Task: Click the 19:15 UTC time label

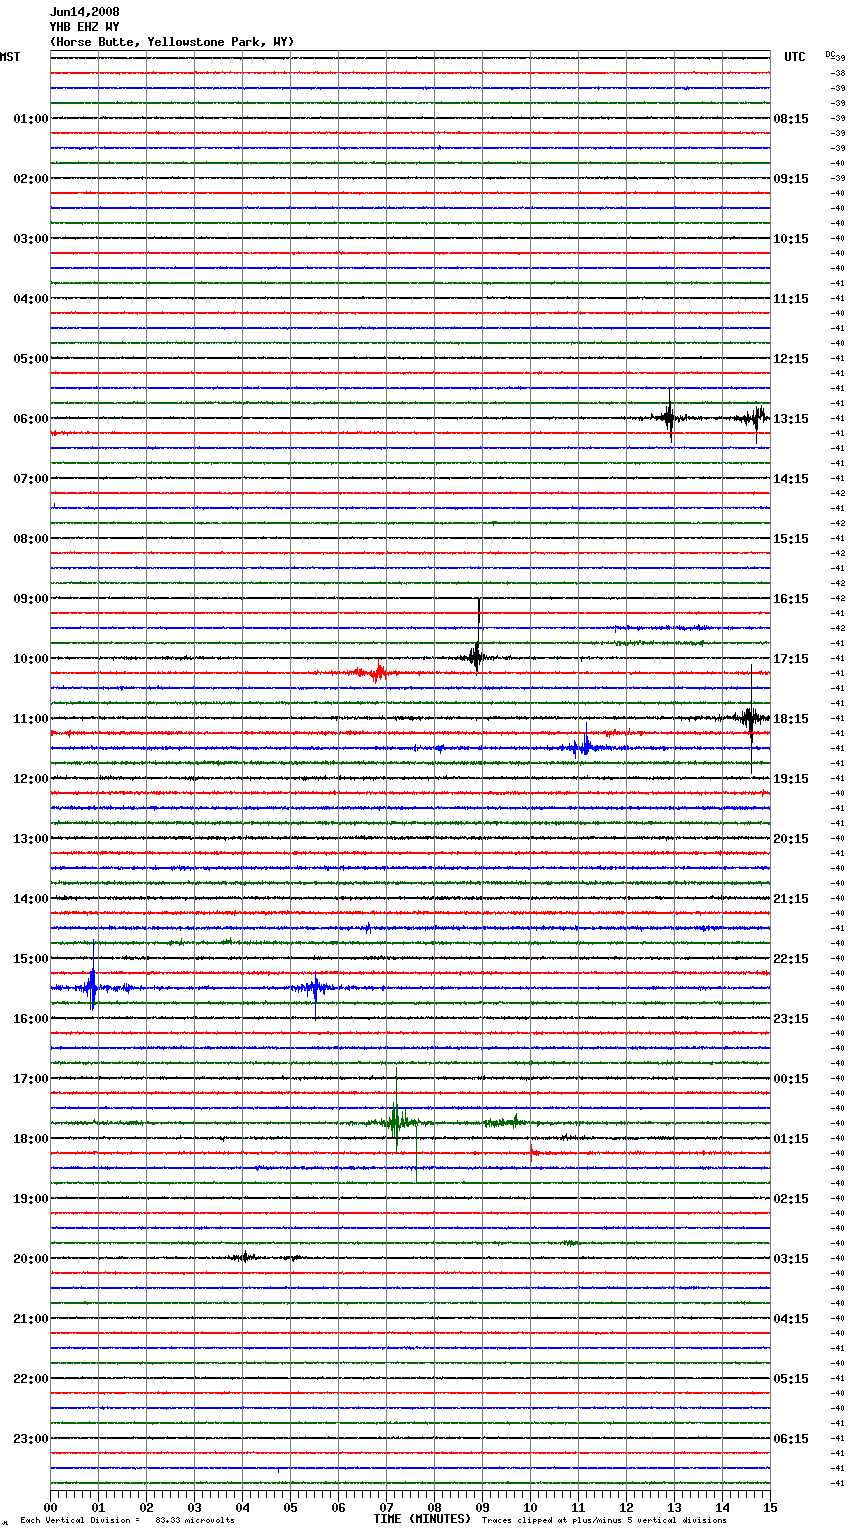Action: (791, 779)
